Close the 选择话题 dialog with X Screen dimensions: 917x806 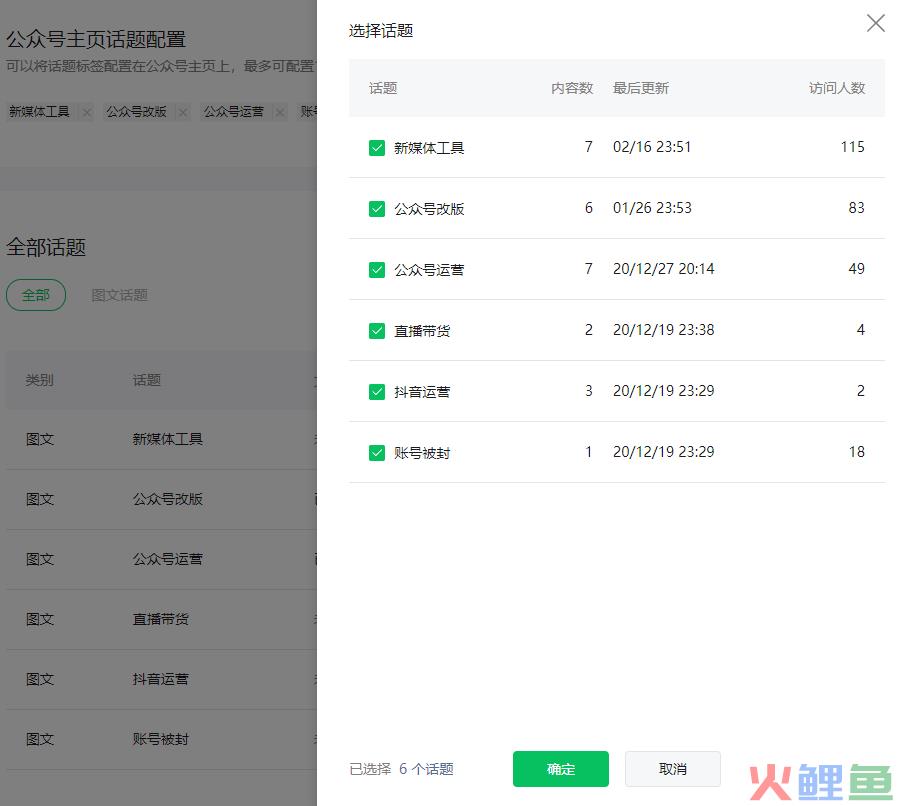point(875,23)
